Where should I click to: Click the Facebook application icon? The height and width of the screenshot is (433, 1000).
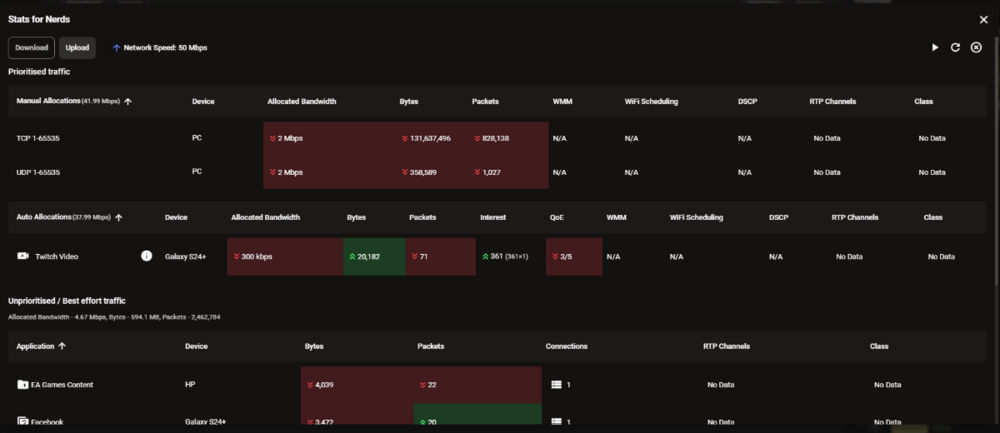click(23, 422)
